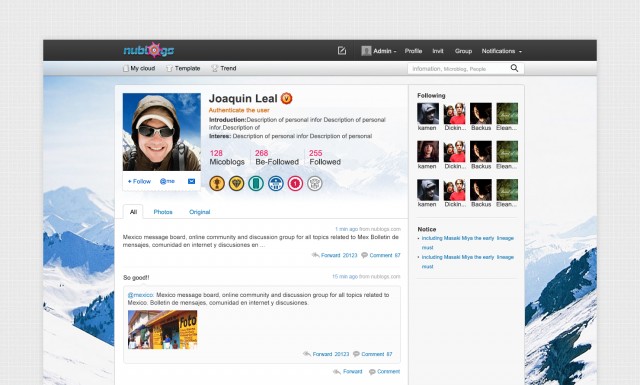Image resolution: width=640 pixels, height=385 pixels.
Task: Switch to the Photos tab
Action: [163, 212]
